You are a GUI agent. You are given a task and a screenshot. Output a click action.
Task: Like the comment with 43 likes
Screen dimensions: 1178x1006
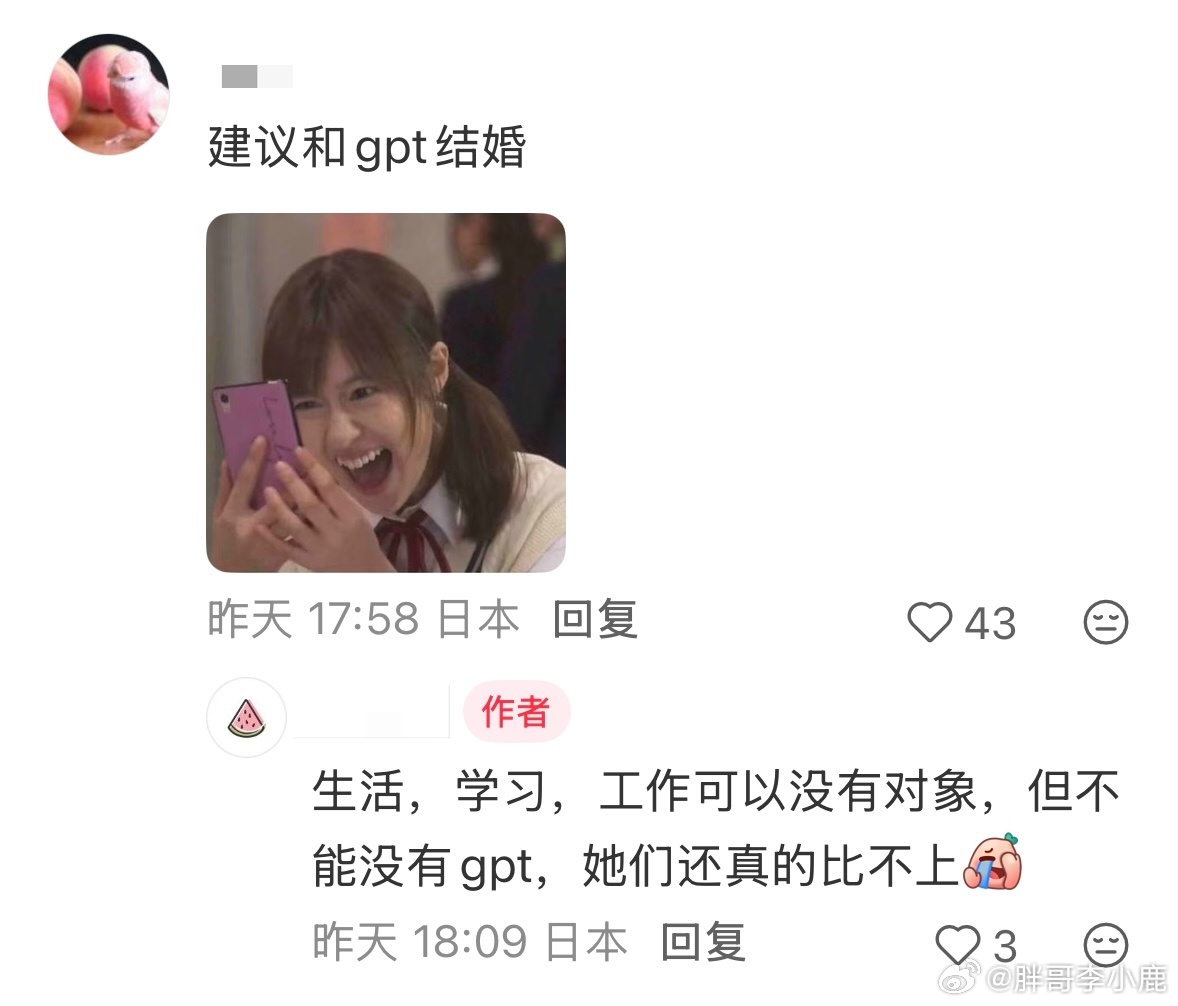click(929, 622)
